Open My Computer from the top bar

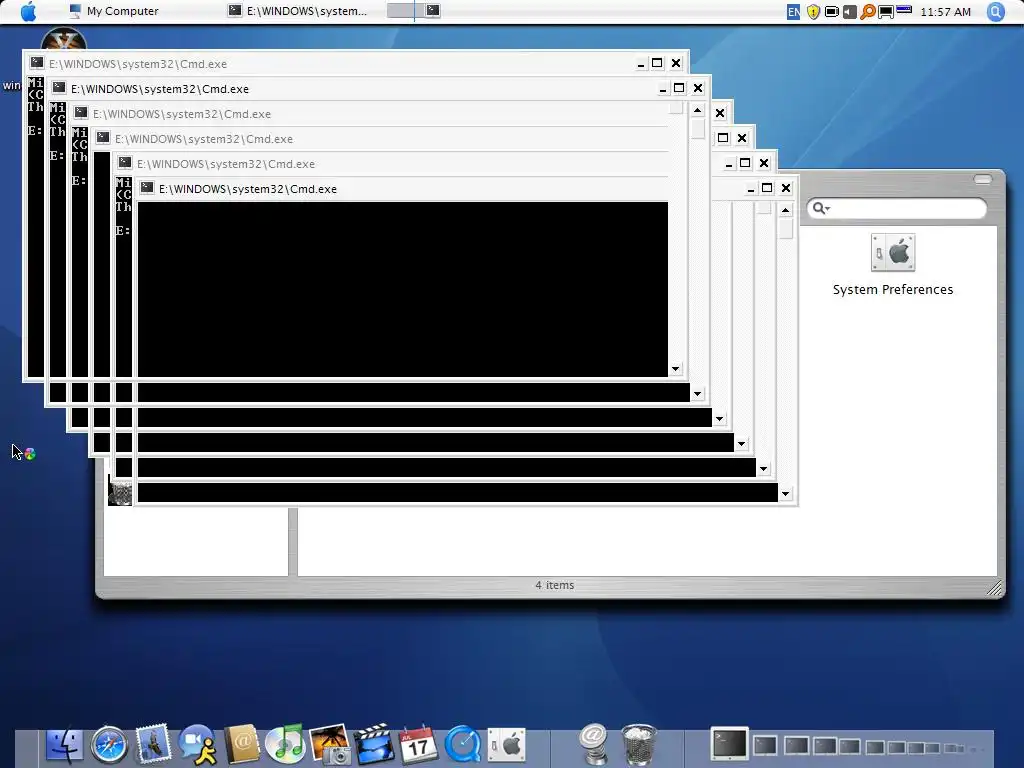(x=114, y=11)
